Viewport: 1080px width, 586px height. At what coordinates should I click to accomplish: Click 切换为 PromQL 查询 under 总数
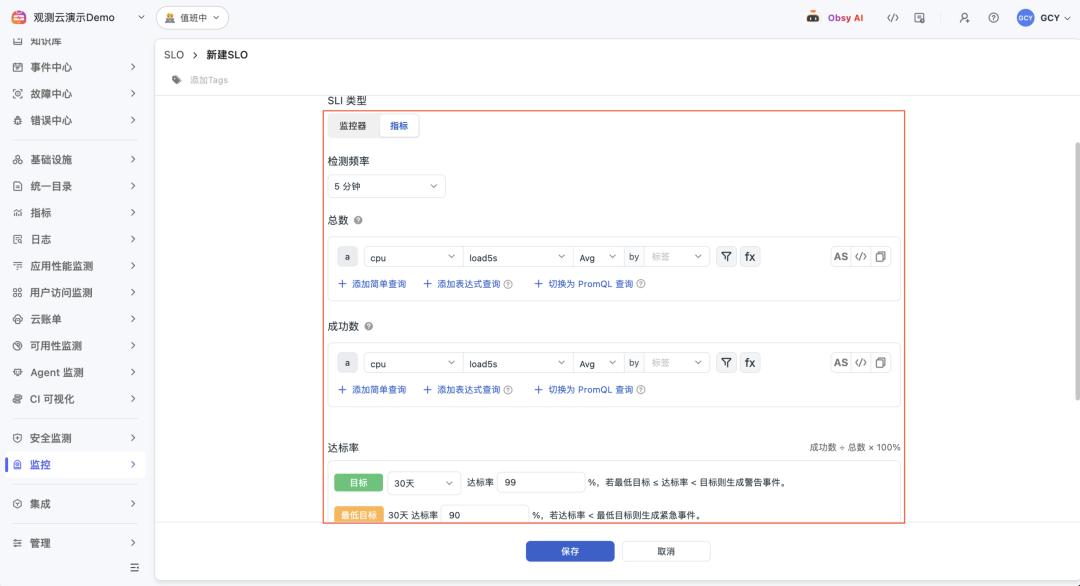[583, 284]
